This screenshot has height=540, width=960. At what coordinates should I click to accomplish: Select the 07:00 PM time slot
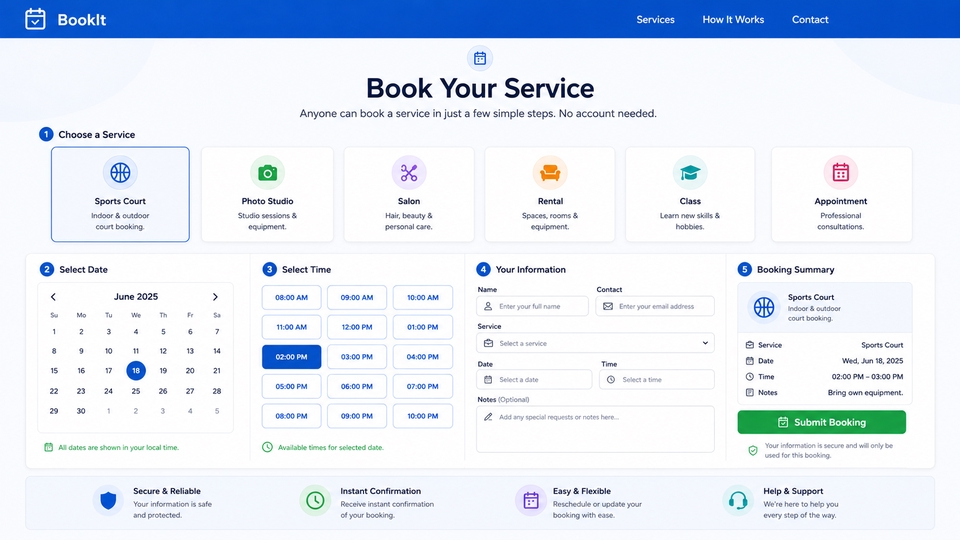(422, 386)
